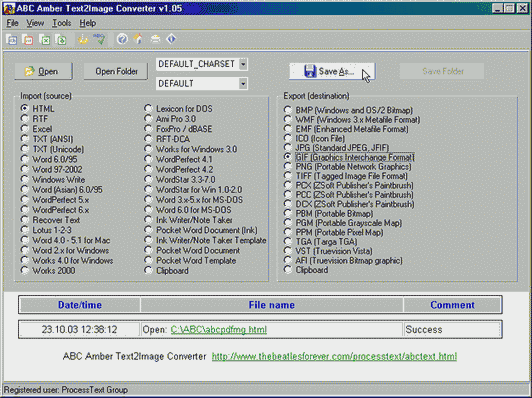Select WordStar 3.3-7.0 import option
Screen dimensions: 532x398
pyautogui.click(x=179, y=179)
